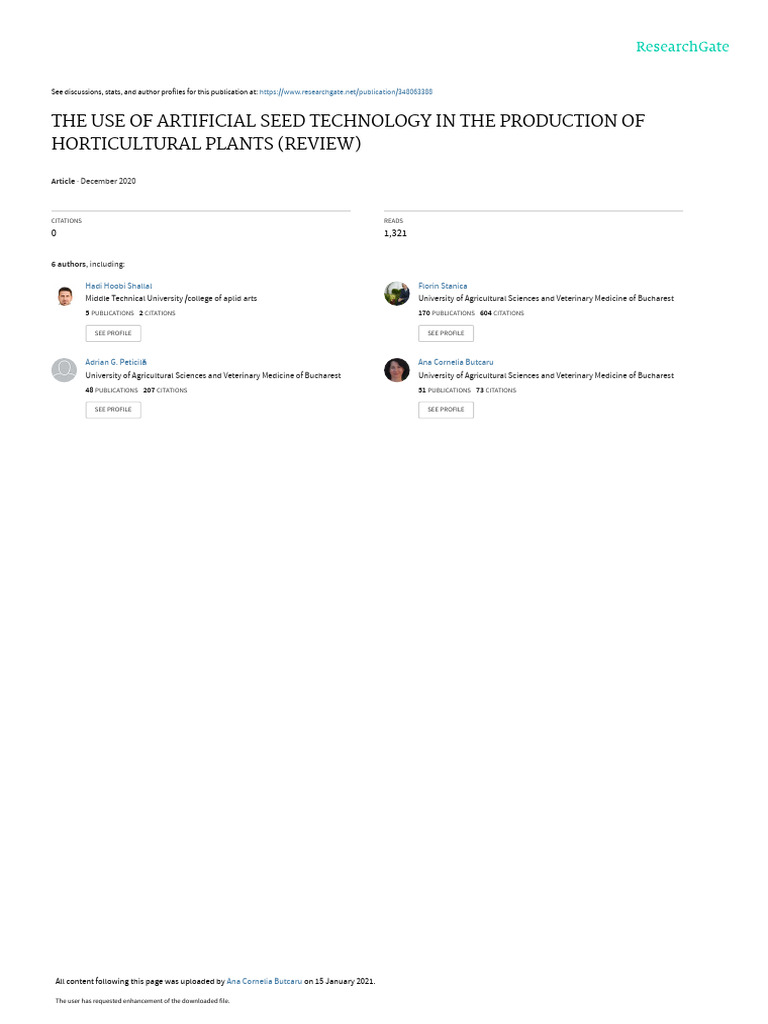Open the uploader link Ana Cornelia Butcaru in footer
This screenshot has width=768, height=1024.
264,982
